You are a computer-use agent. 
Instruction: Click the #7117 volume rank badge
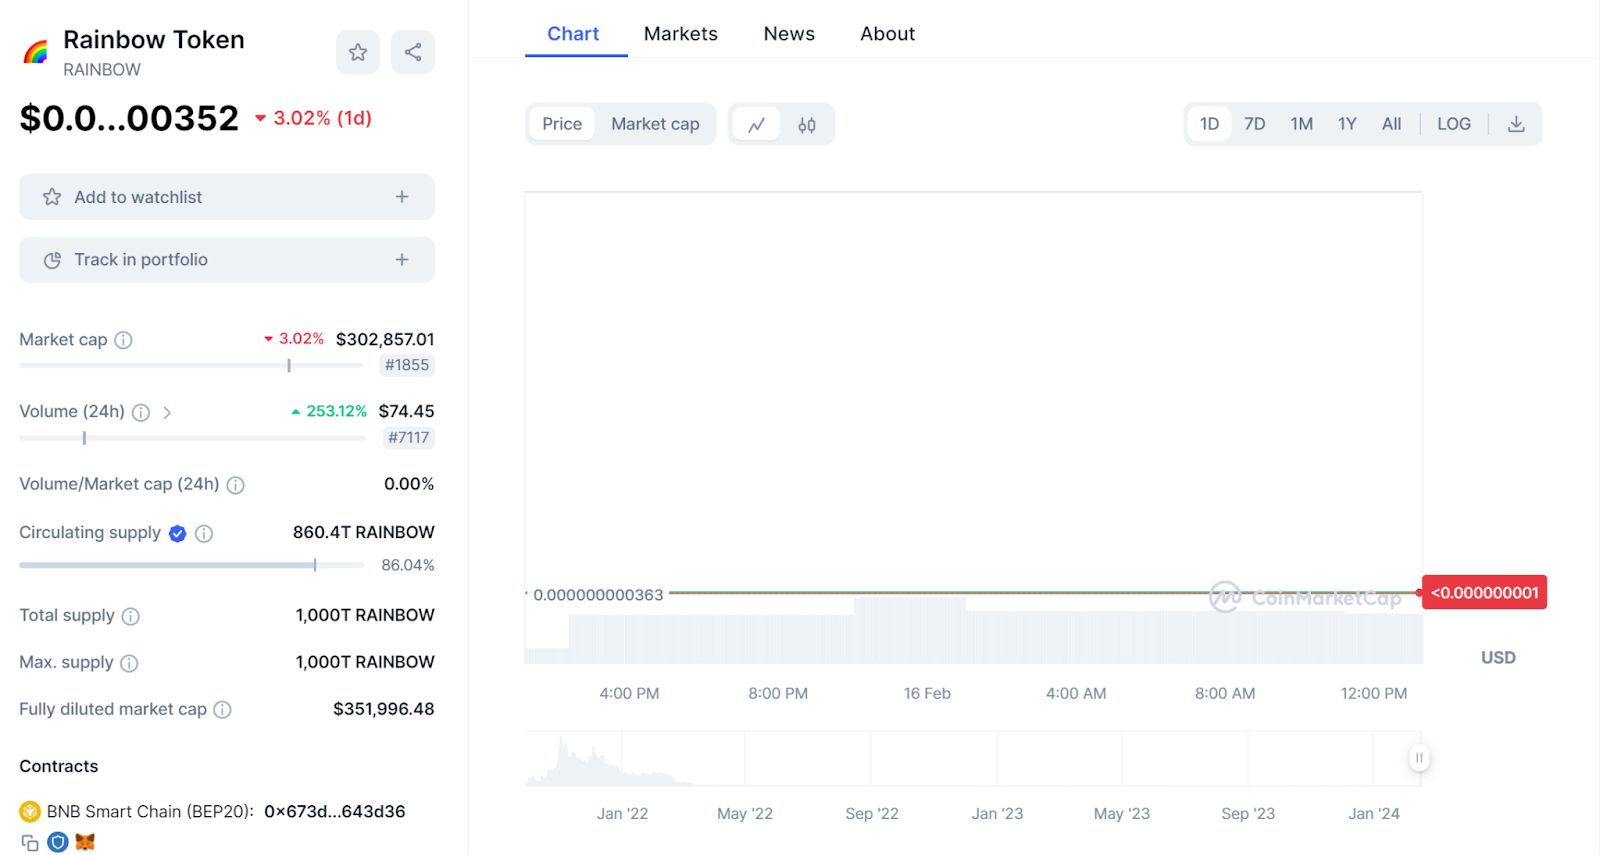point(409,437)
